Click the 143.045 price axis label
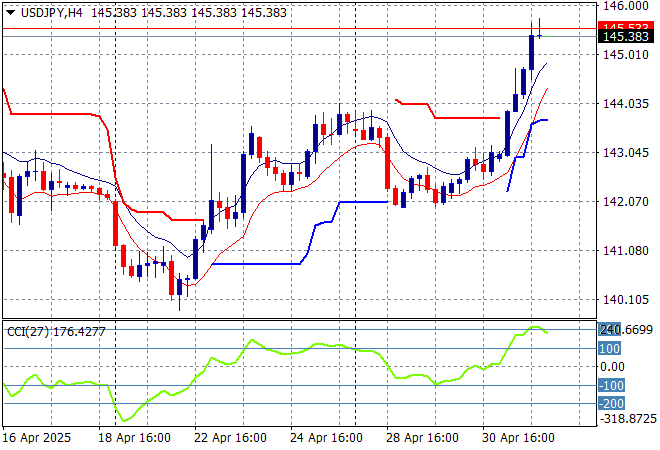 pyautogui.click(x=625, y=152)
